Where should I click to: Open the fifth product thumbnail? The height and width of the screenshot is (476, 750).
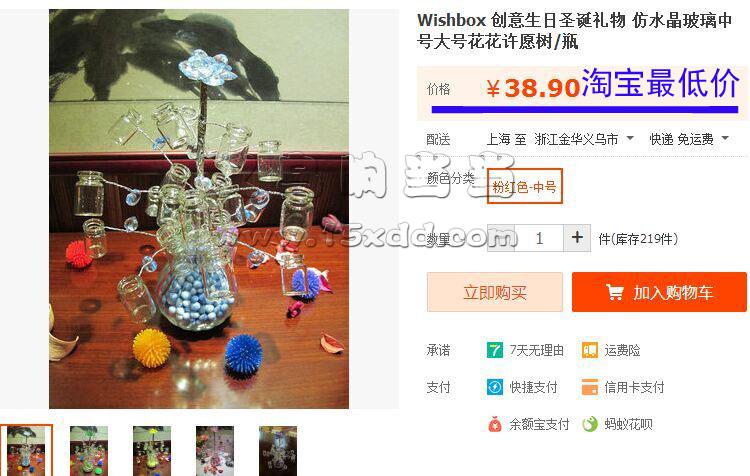point(278,451)
